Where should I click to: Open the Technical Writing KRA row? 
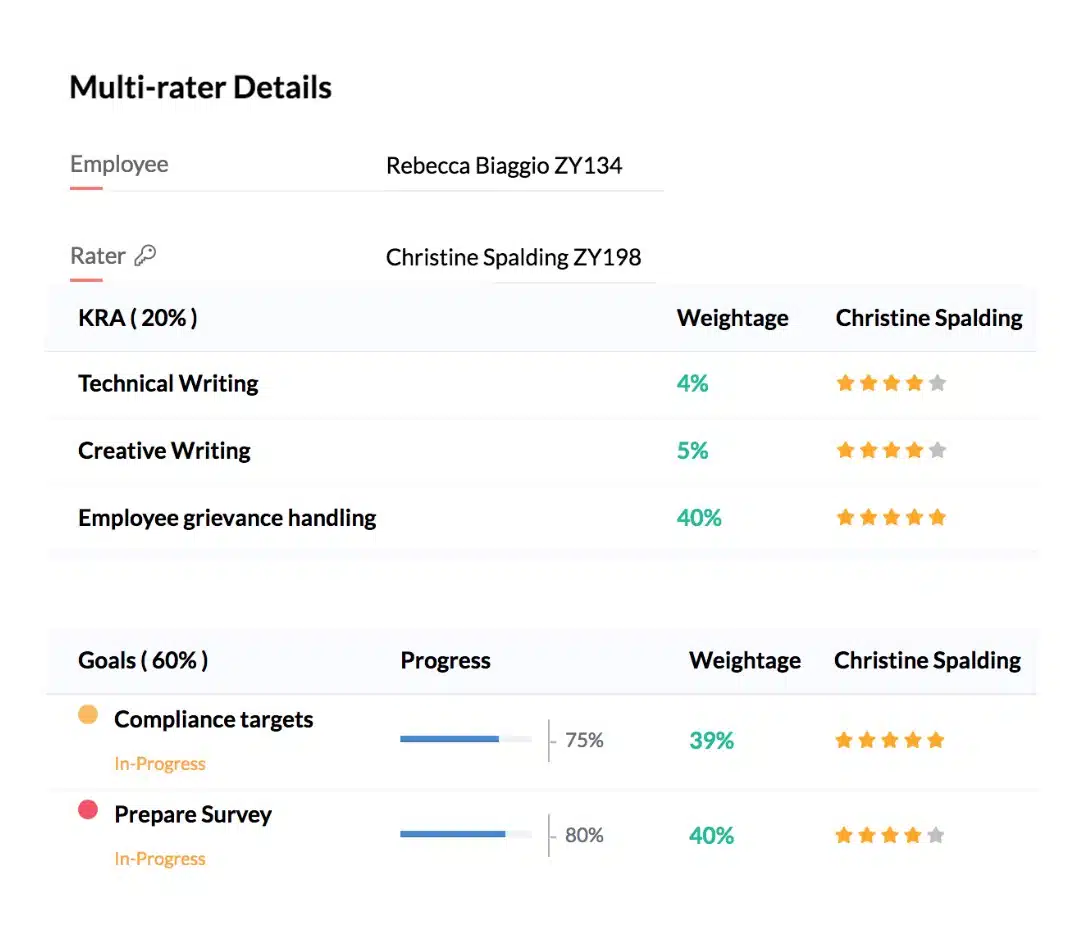(168, 383)
